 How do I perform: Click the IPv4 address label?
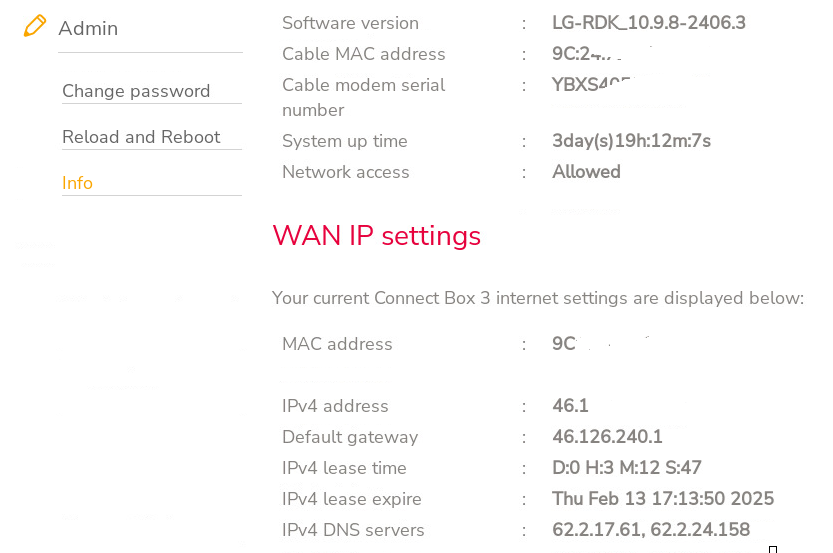pos(335,406)
